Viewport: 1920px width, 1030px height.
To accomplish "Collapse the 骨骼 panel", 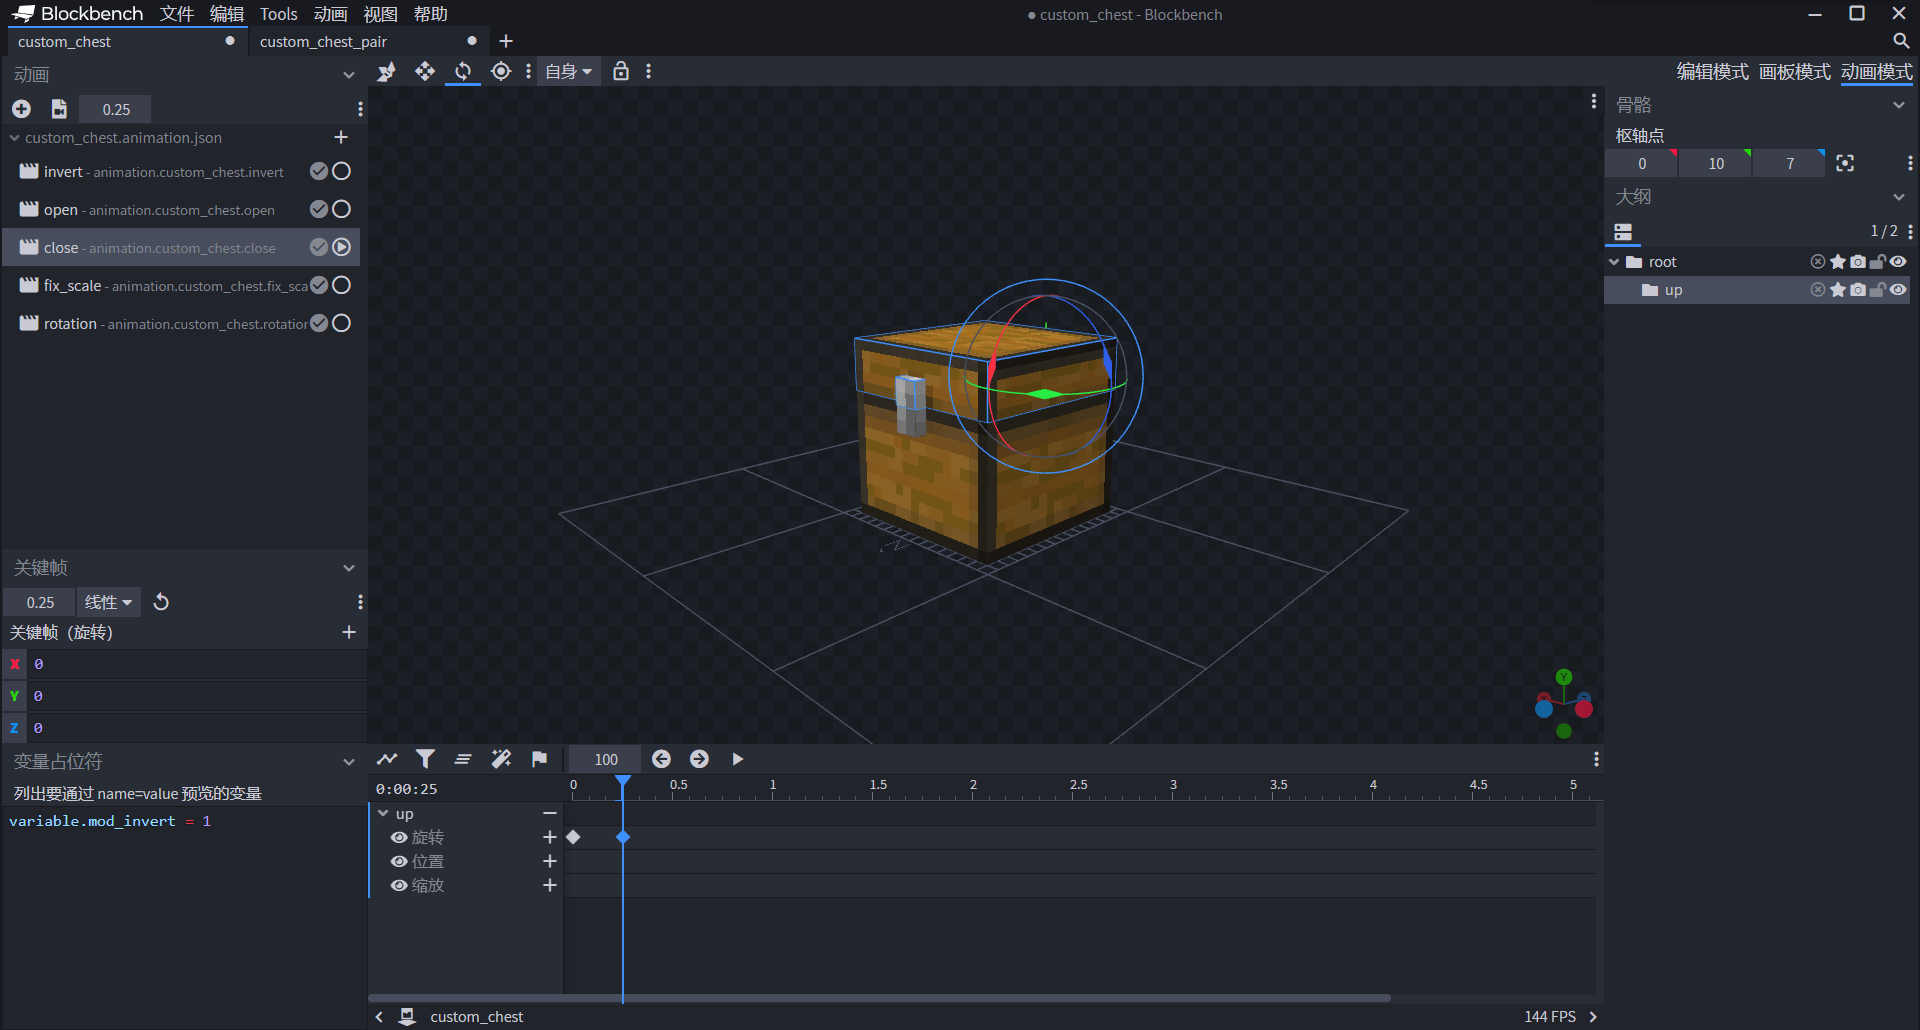I will 1899,105.
